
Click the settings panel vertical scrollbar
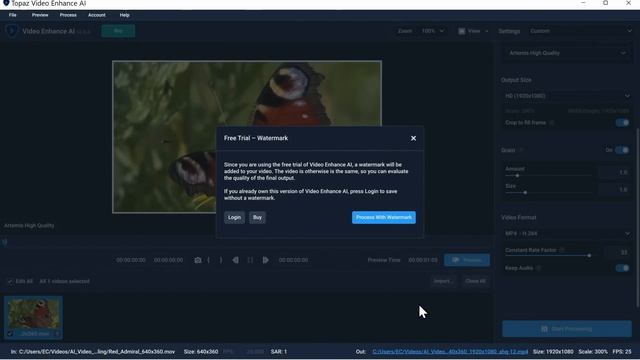tap(638, 218)
